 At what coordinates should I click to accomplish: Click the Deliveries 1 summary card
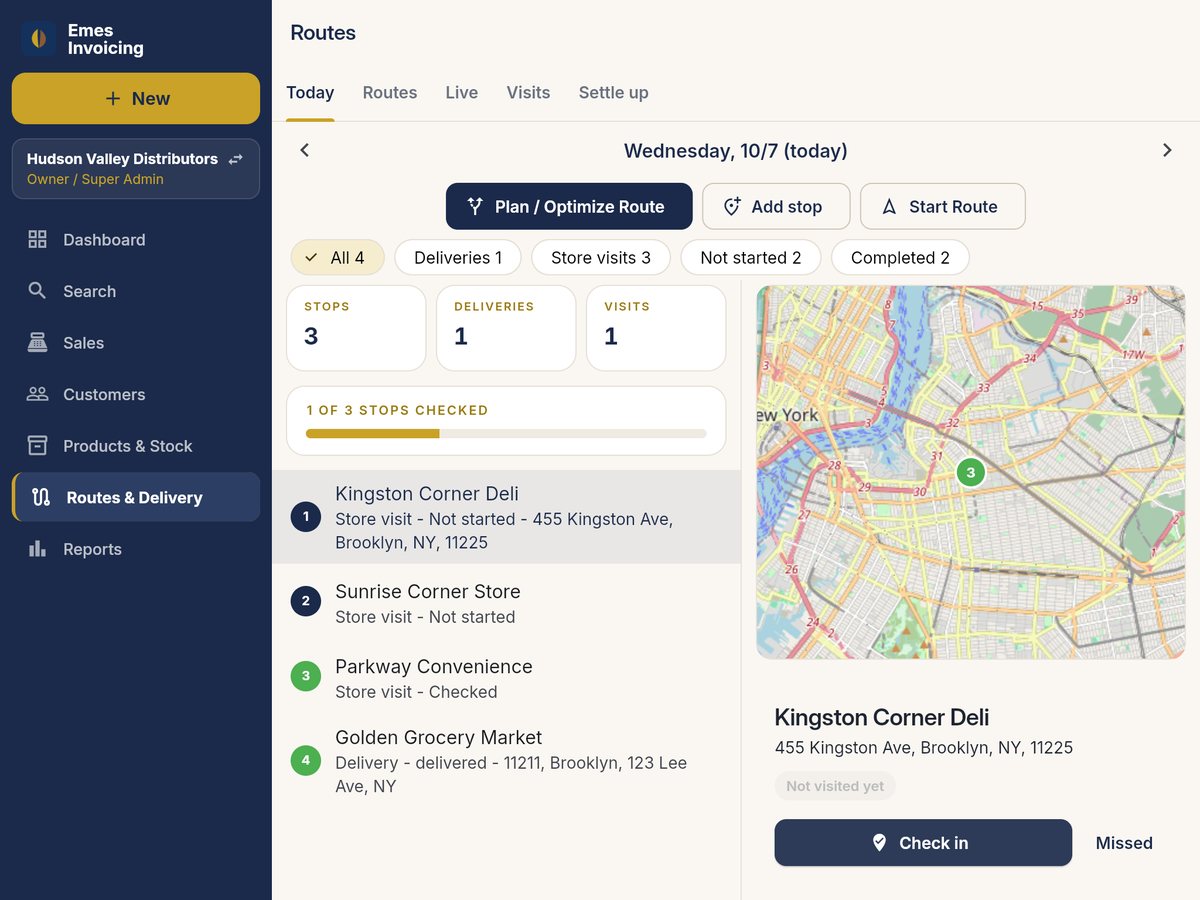pyautogui.click(x=506, y=328)
